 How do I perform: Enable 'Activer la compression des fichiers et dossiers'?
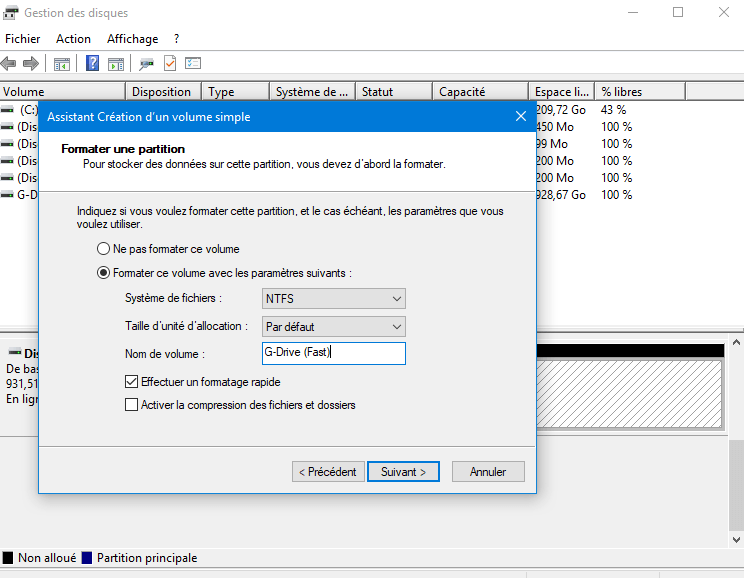(131, 405)
